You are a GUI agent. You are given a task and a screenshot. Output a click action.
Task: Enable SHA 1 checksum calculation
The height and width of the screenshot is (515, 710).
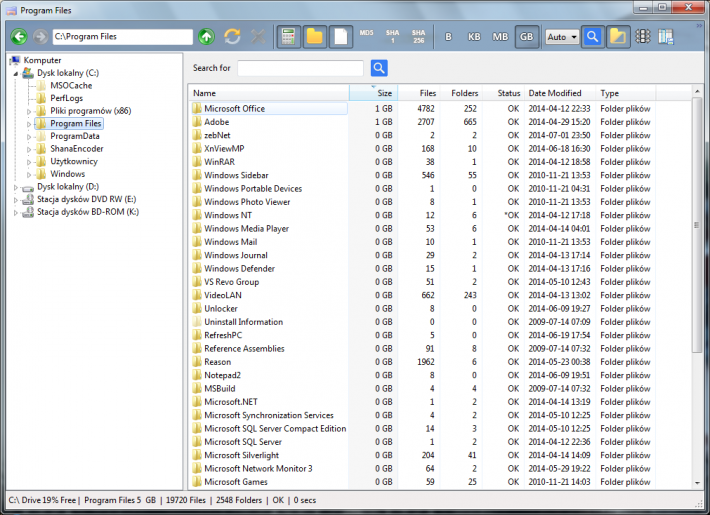[x=393, y=37]
